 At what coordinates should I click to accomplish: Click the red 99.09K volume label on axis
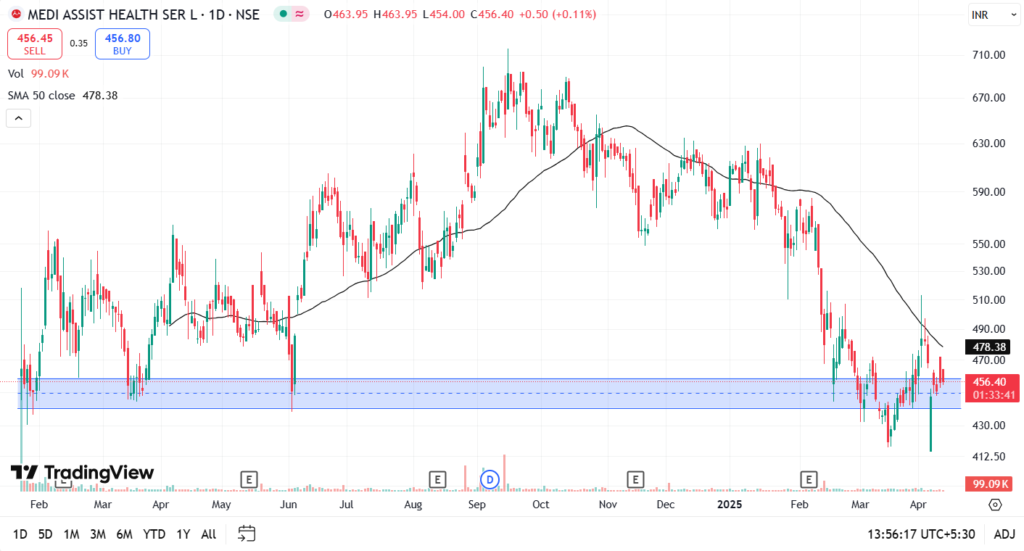(x=989, y=484)
